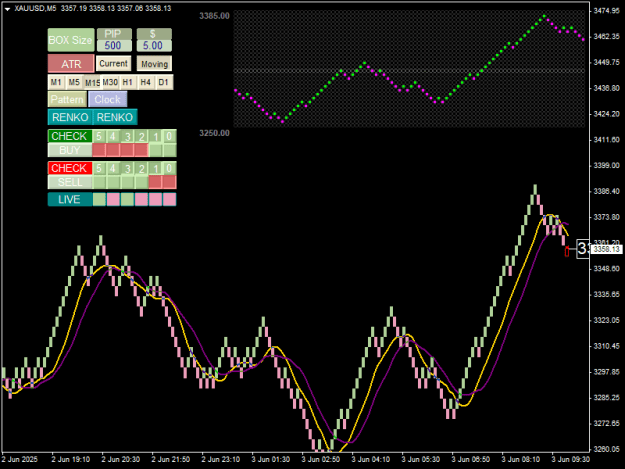Click the green LIVE cell directly beside the LIVE button
This screenshot has width=625, height=469.
[99, 199]
